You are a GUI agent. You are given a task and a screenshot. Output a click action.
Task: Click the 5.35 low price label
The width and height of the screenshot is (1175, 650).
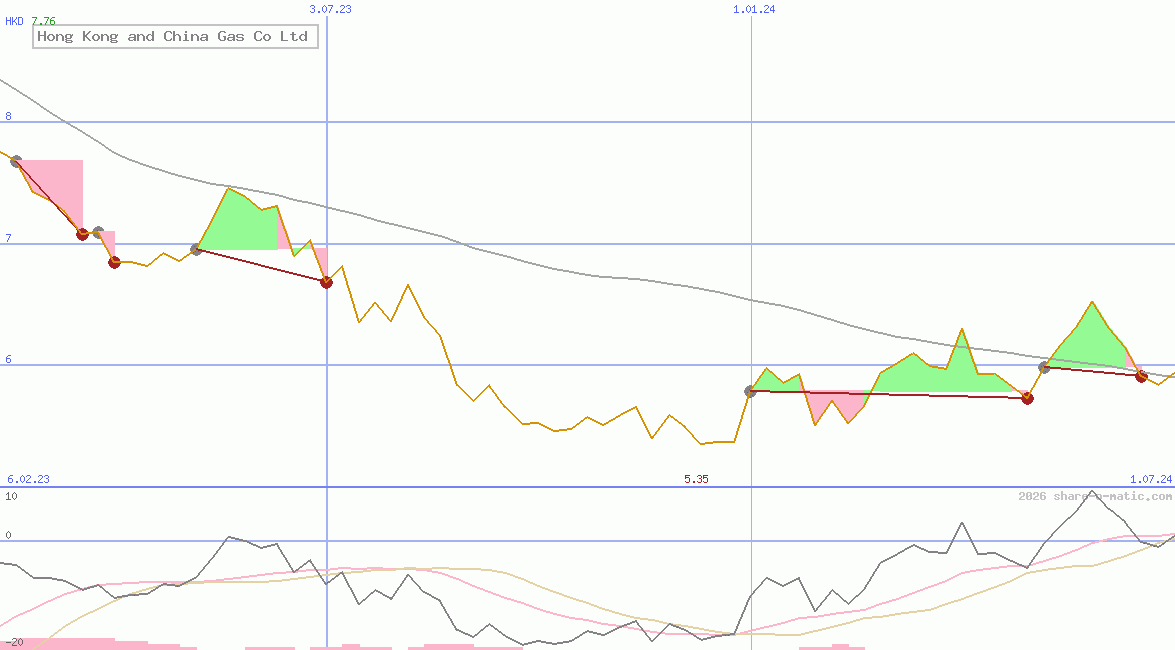tap(695, 479)
